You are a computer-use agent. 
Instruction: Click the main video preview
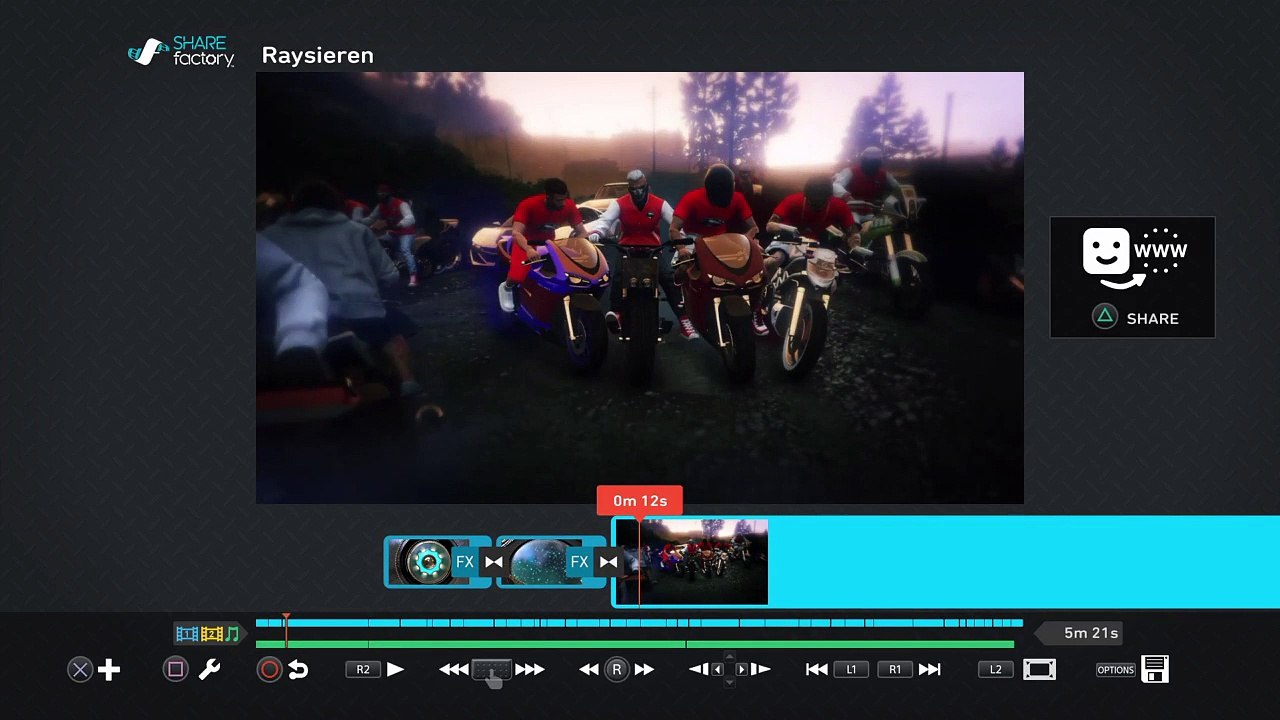[x=640, y=288]
